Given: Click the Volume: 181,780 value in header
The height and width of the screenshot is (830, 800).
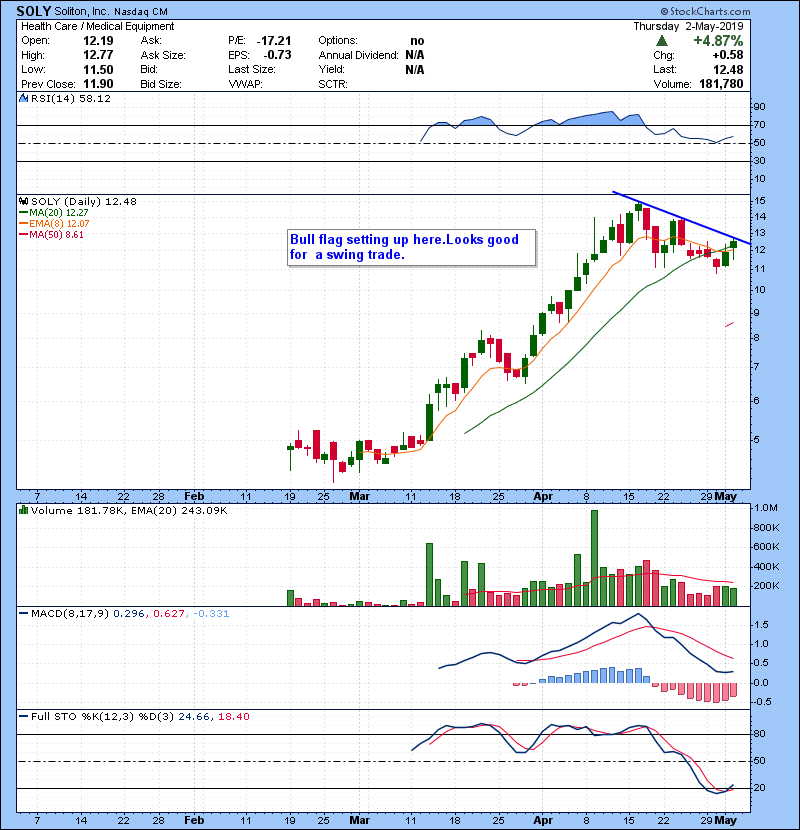Looking at the screenshot, I should click(721, 84).
